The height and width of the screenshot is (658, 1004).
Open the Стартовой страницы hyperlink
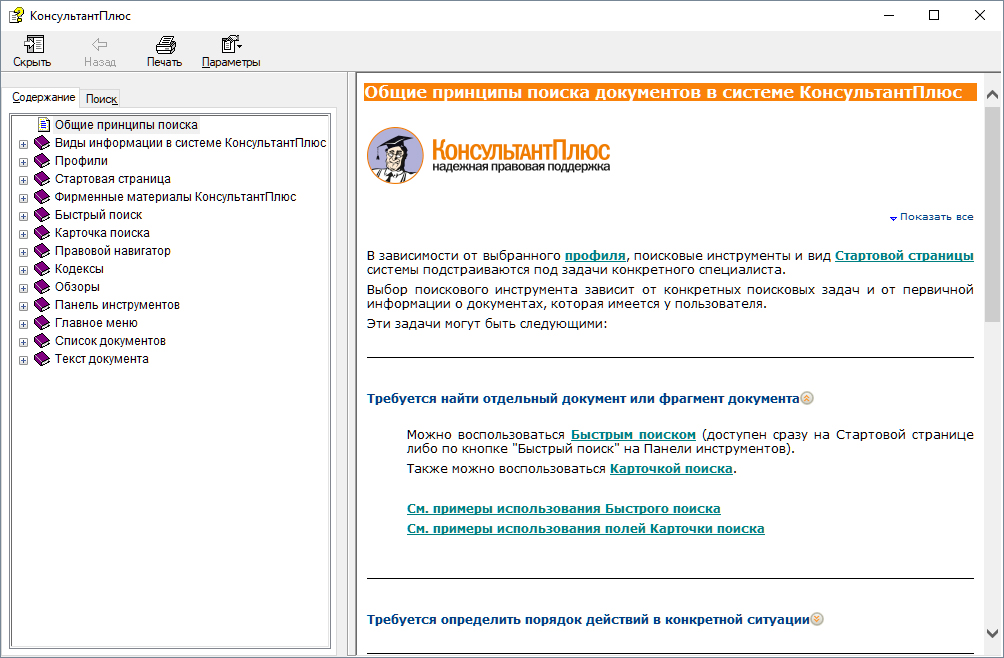[x=904, y=255]
